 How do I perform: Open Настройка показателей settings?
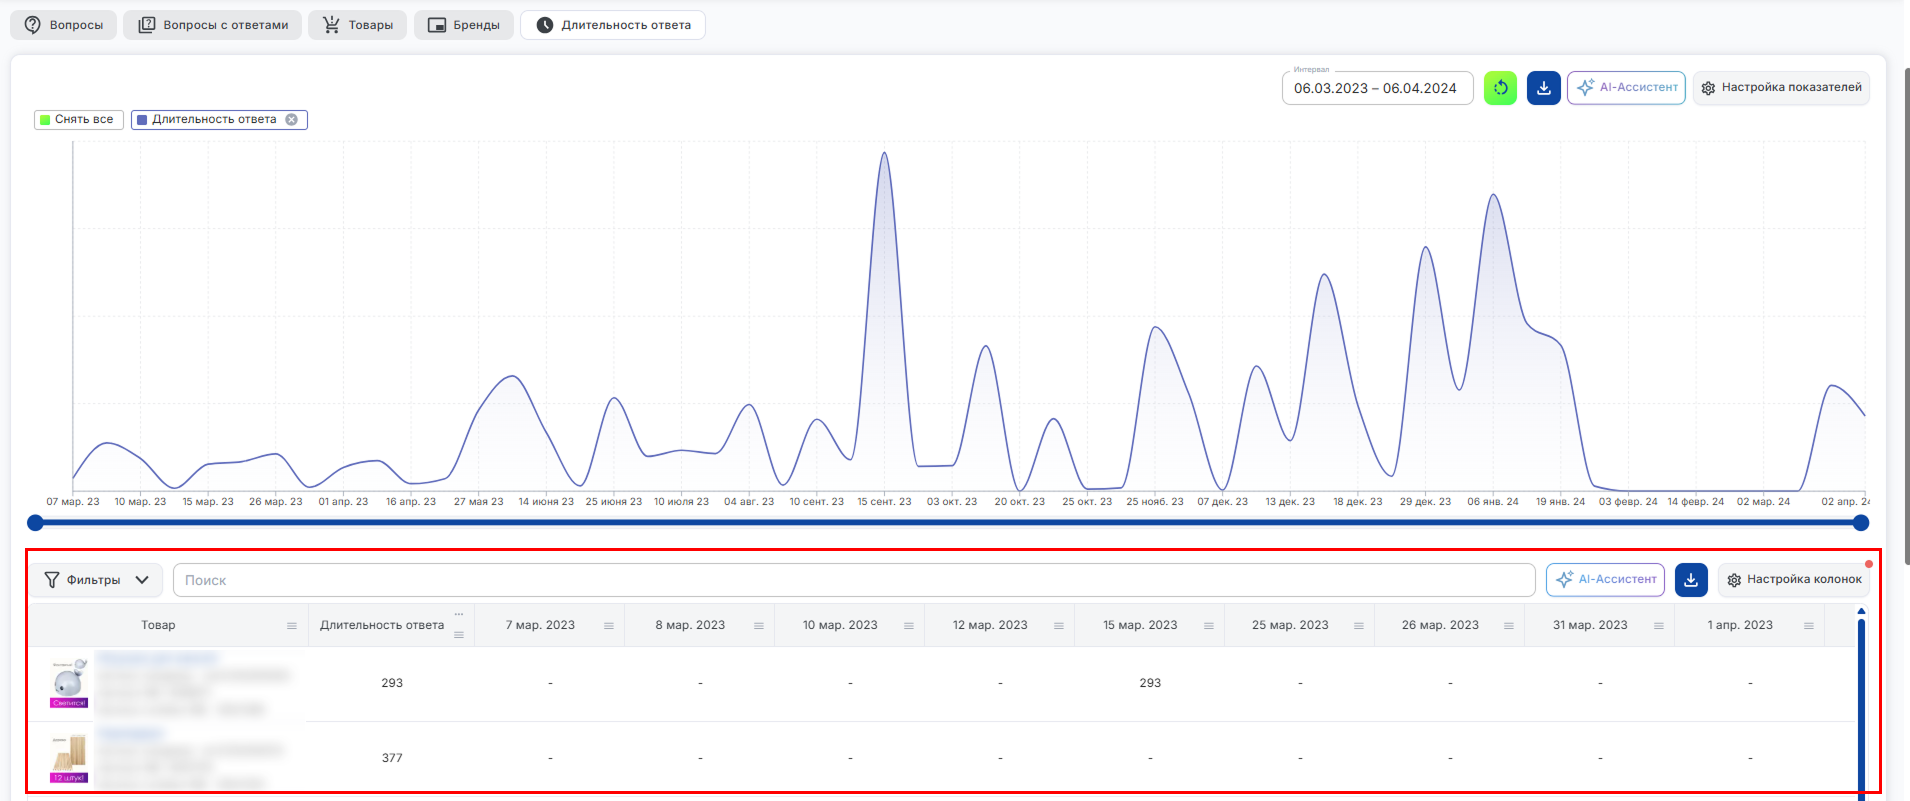(1781, 88)
